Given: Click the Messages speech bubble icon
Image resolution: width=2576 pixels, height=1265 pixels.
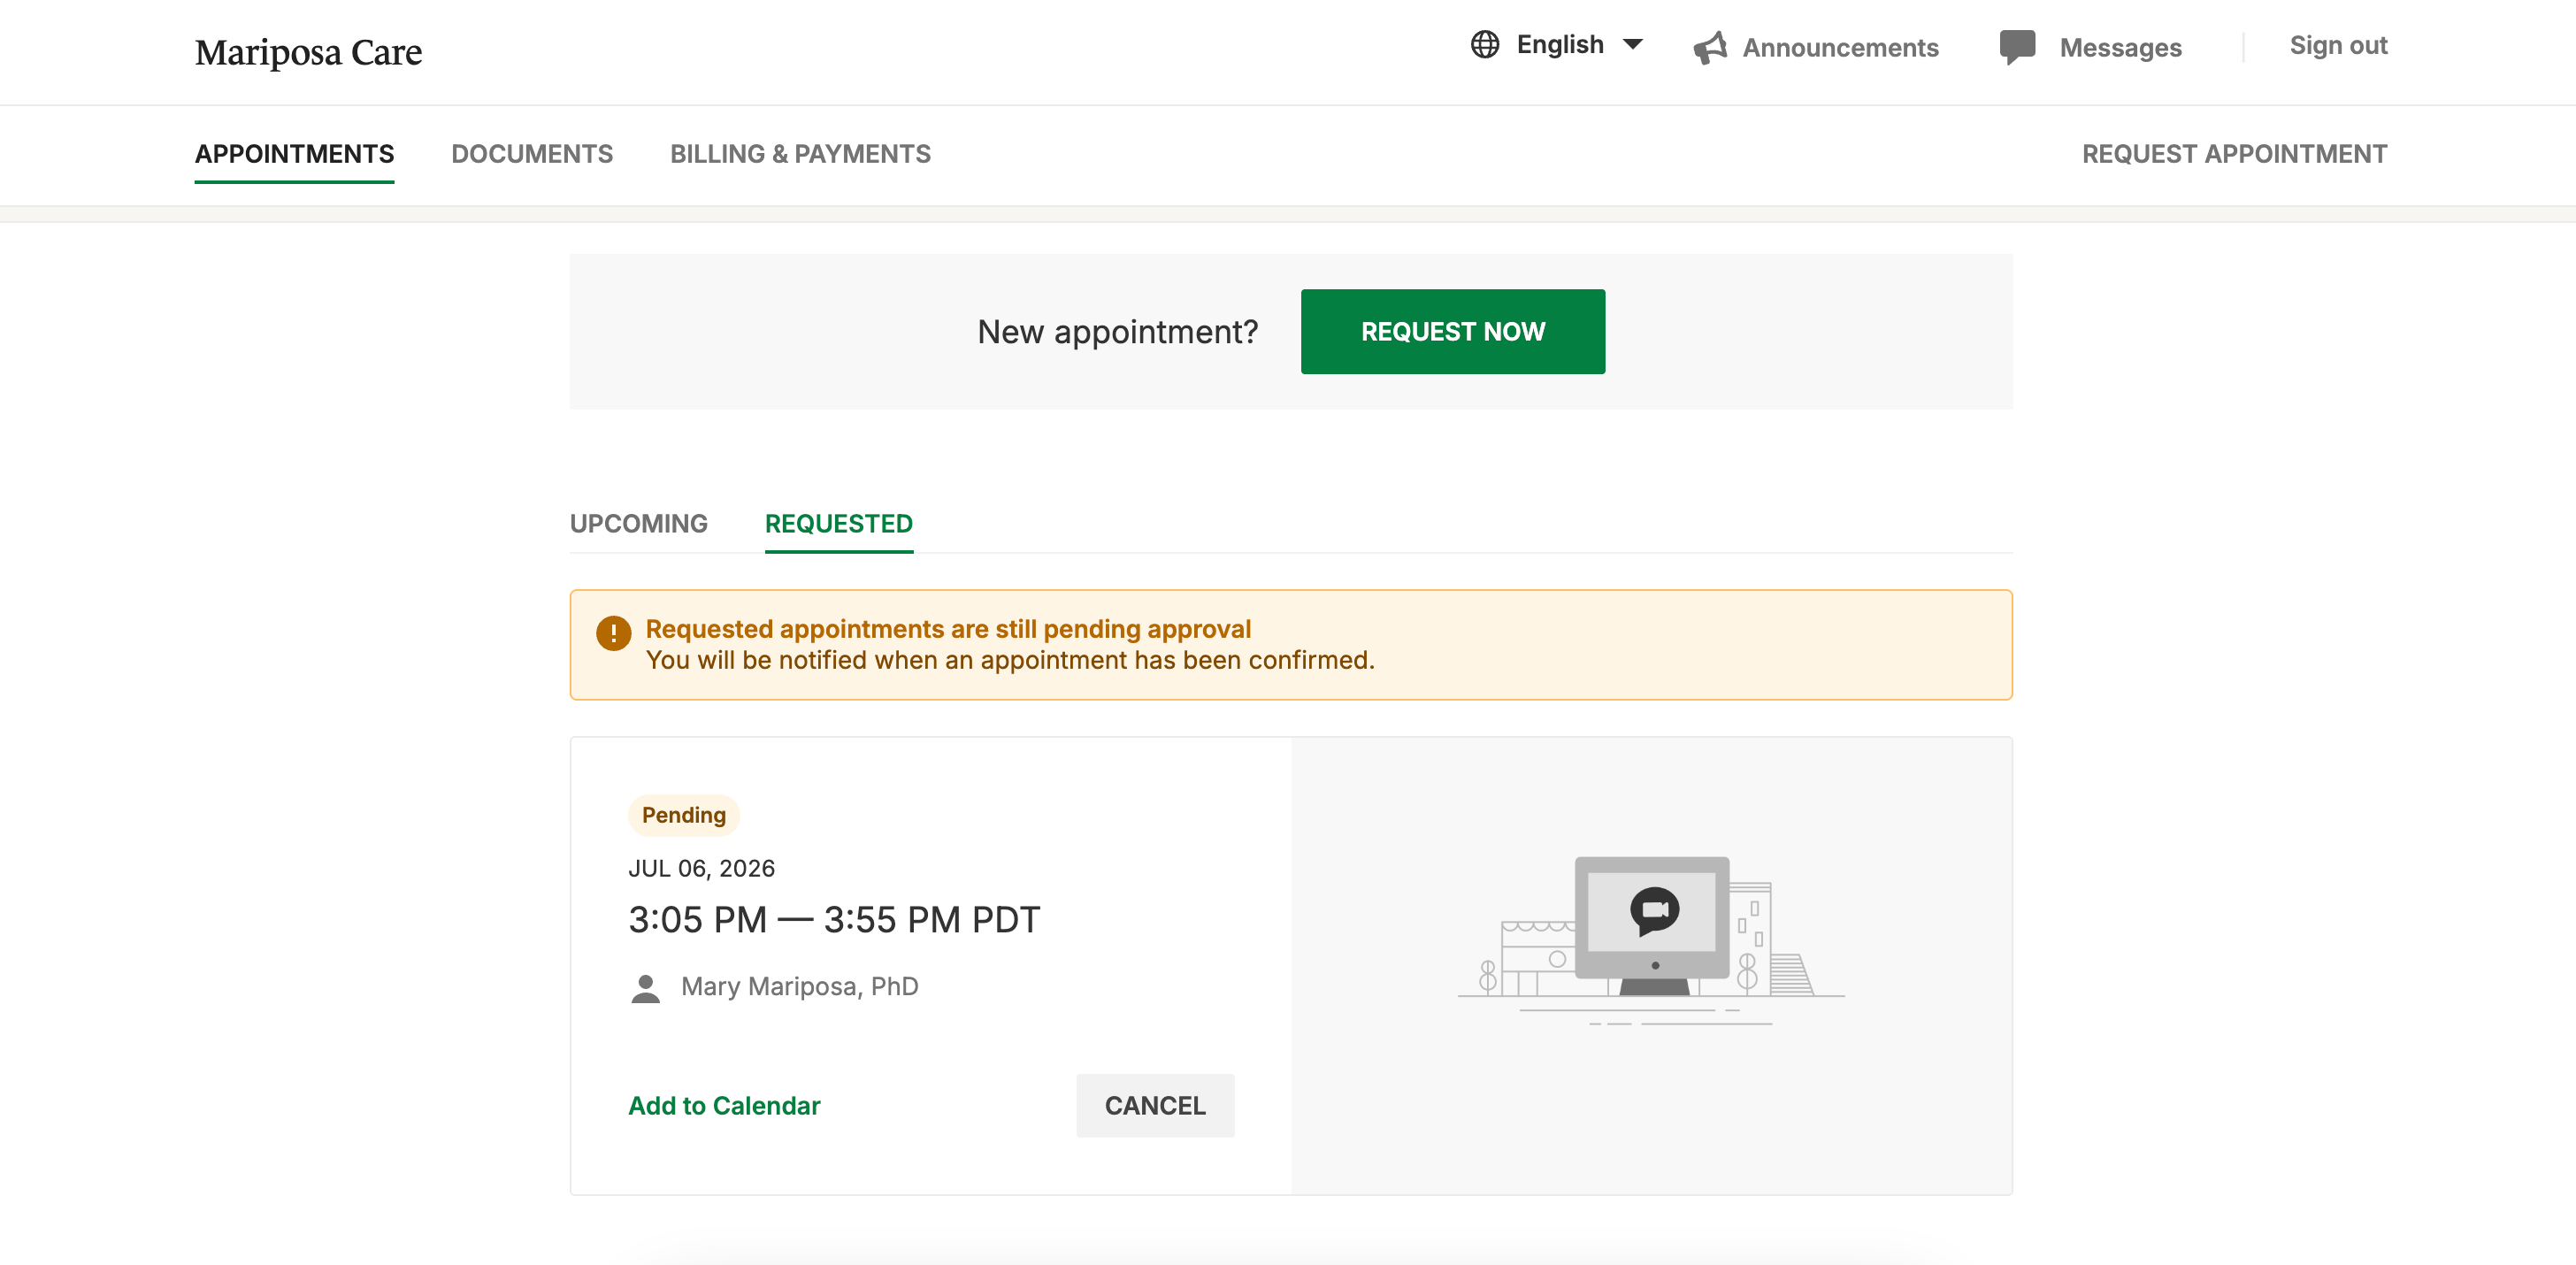Looking at the screenshot, I should (2017, 48).
